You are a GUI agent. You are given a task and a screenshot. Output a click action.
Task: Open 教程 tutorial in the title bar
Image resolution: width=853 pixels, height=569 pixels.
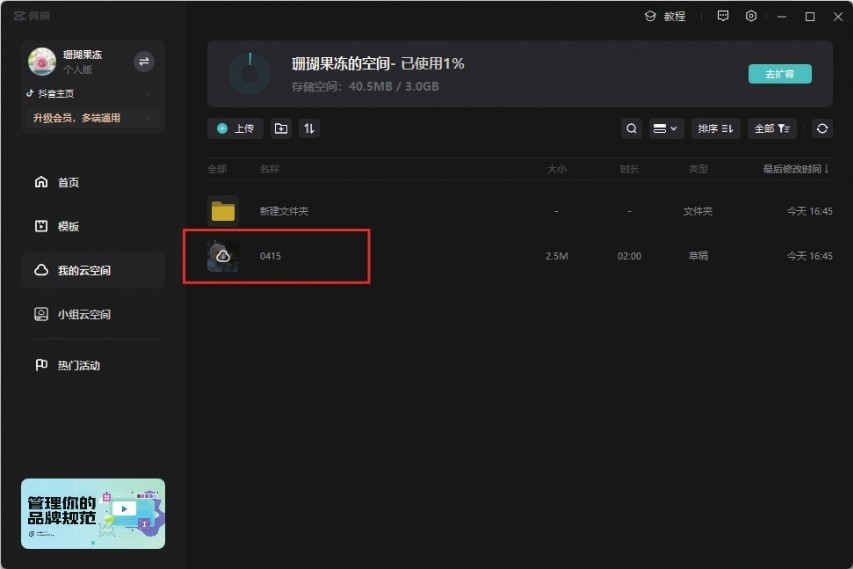point(665,16)
